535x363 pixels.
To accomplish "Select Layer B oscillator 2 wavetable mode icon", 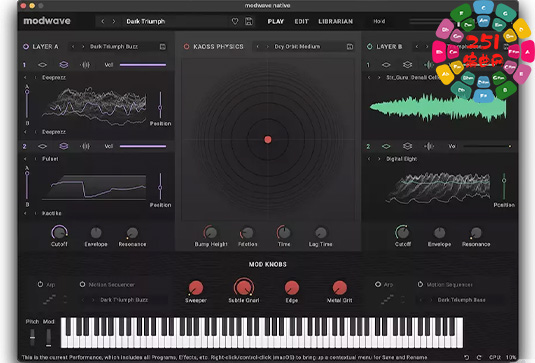I will coord(386,146).
